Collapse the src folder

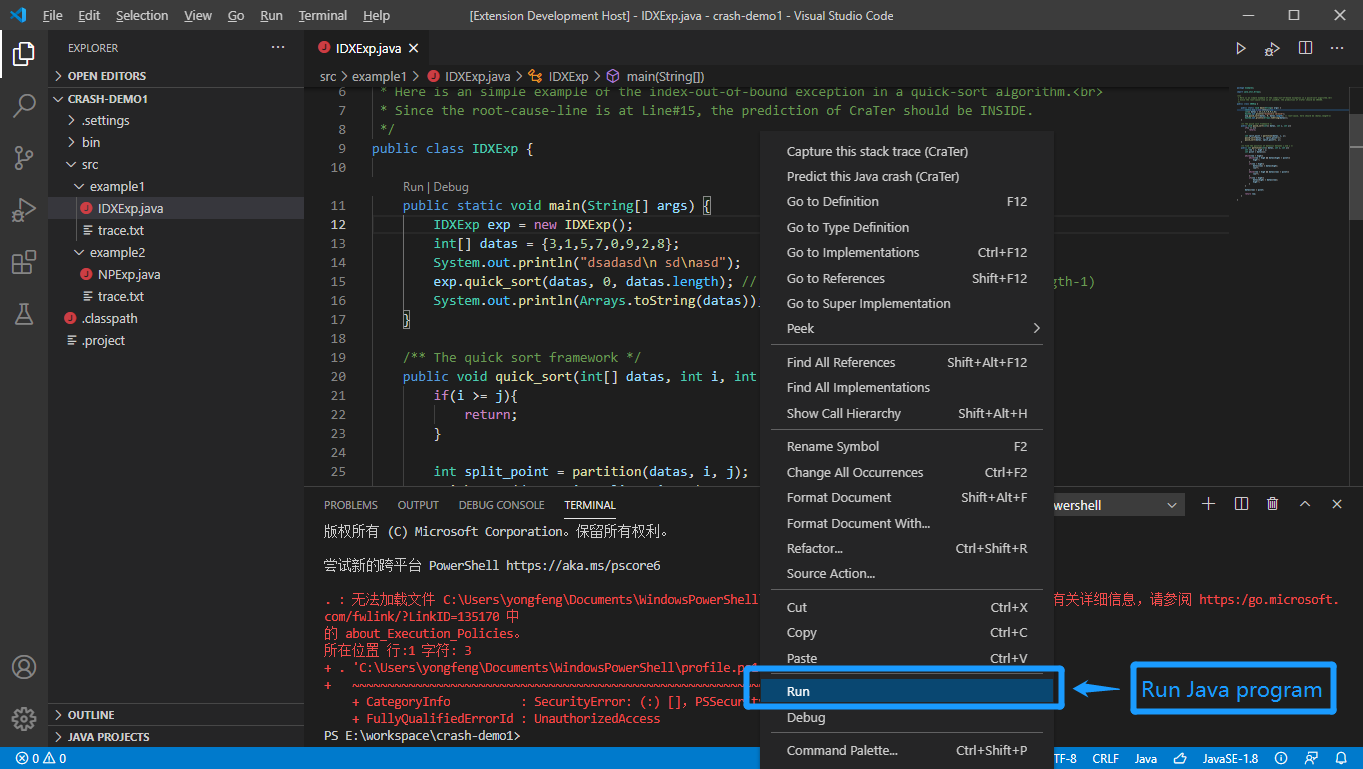(x=176, y=164)
